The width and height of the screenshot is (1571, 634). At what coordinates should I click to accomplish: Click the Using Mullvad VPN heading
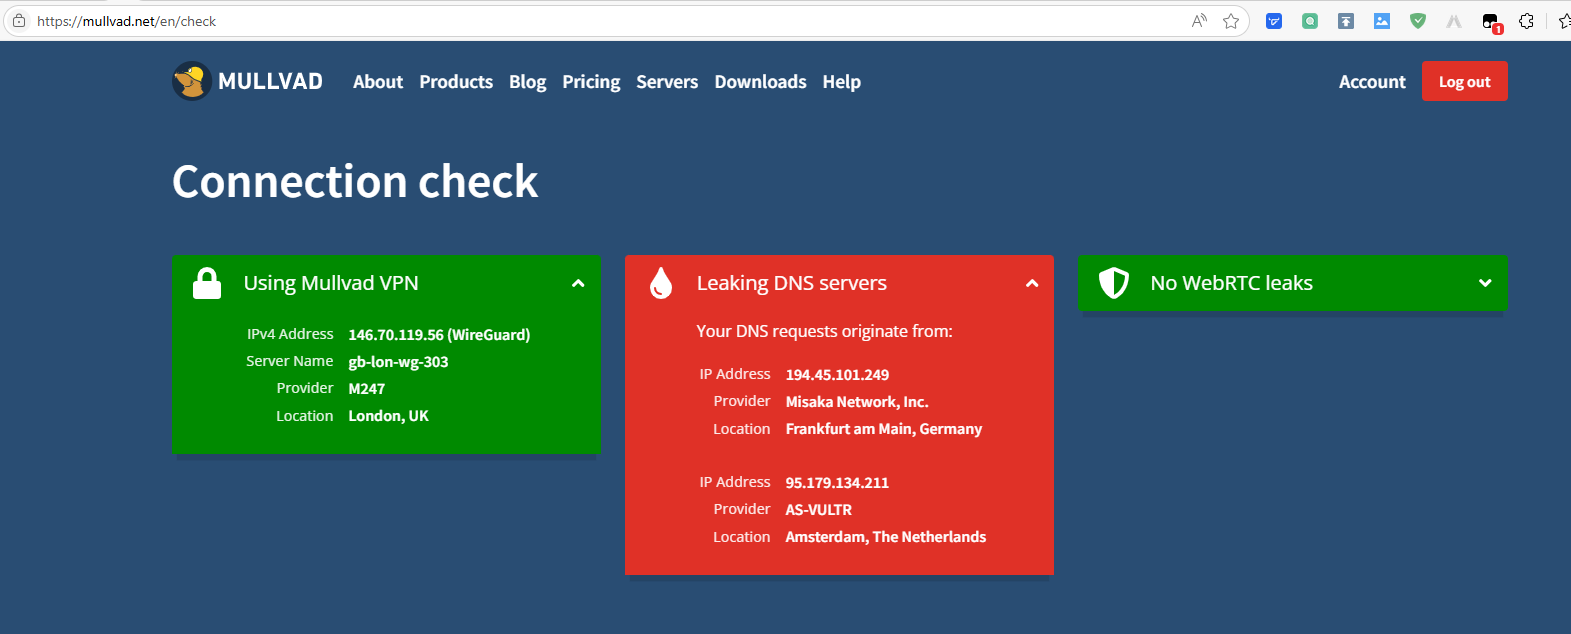pos(331,283)
